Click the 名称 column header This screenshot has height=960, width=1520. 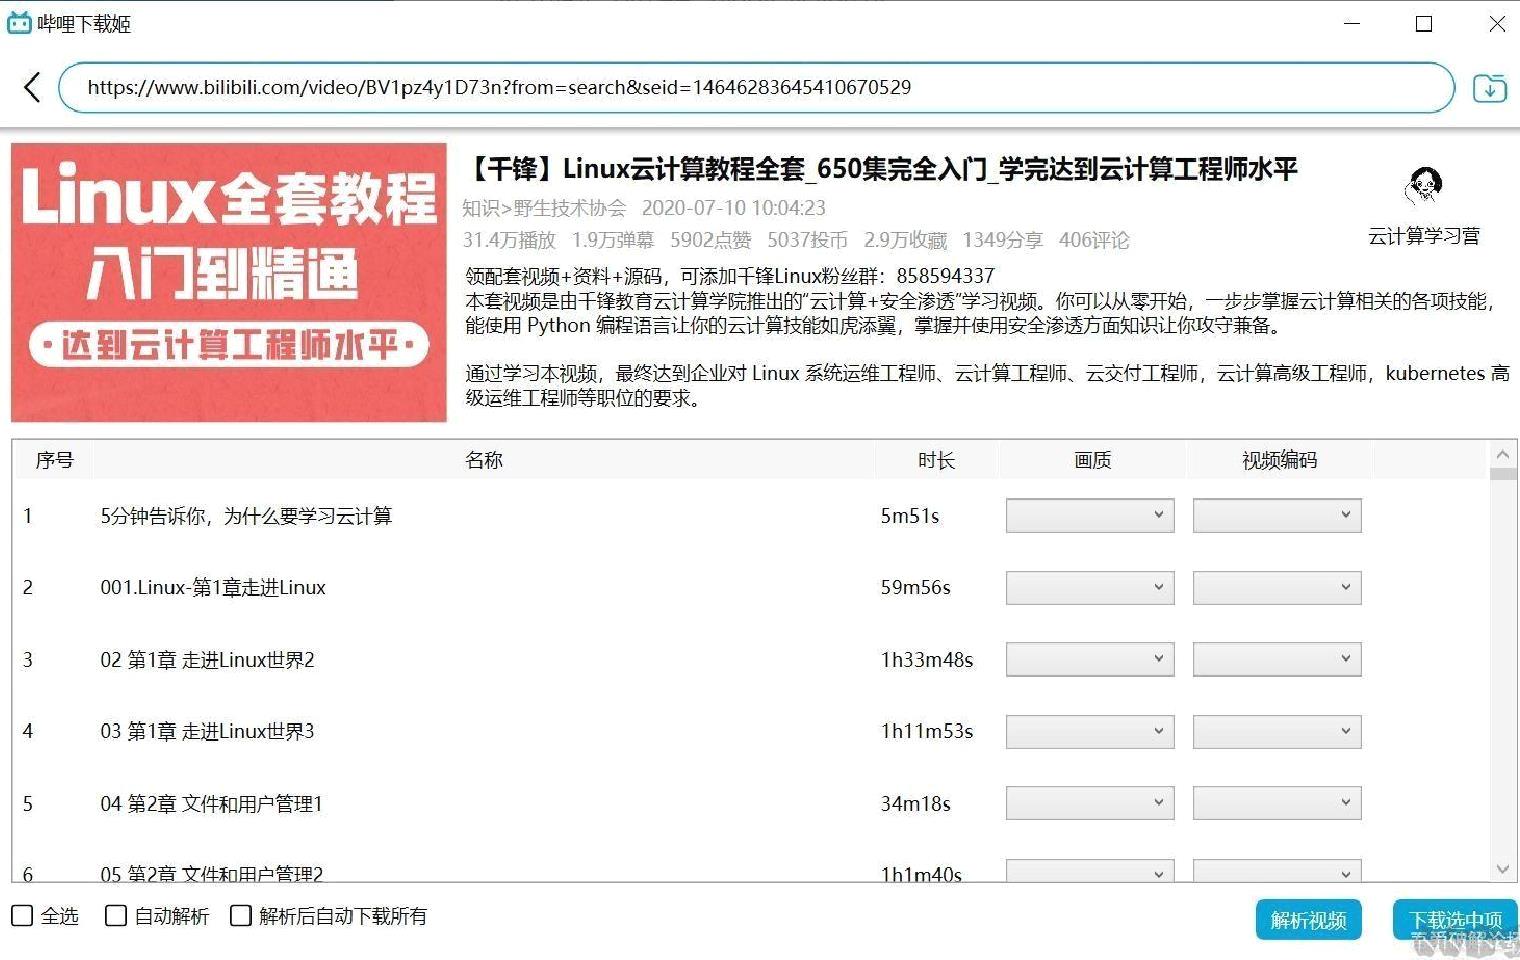click(484, 460)
